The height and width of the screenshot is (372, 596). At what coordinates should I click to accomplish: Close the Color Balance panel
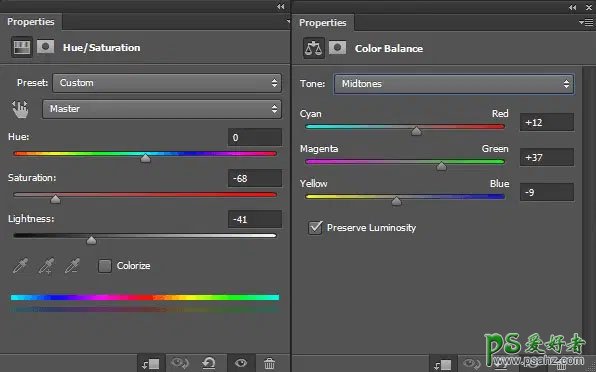(589, 7)
